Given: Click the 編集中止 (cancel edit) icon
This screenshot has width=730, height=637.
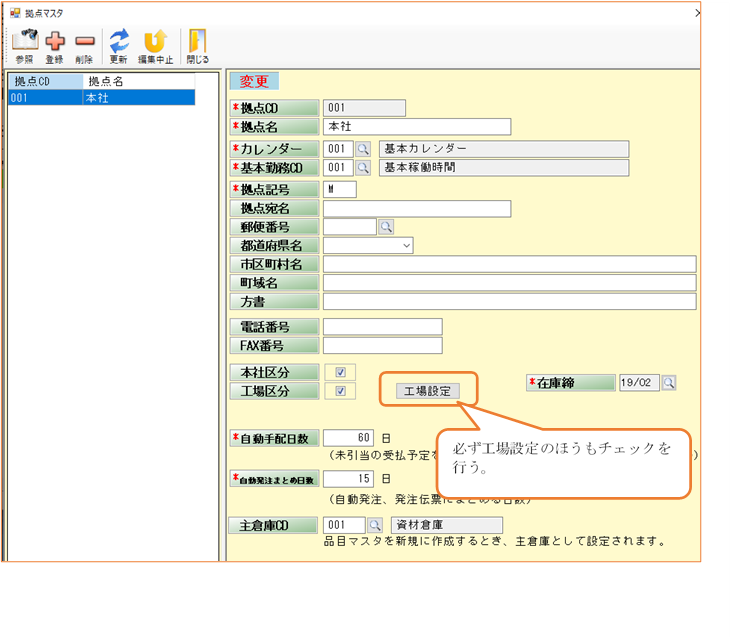Looking at the screenshot, I should (154, 42).
